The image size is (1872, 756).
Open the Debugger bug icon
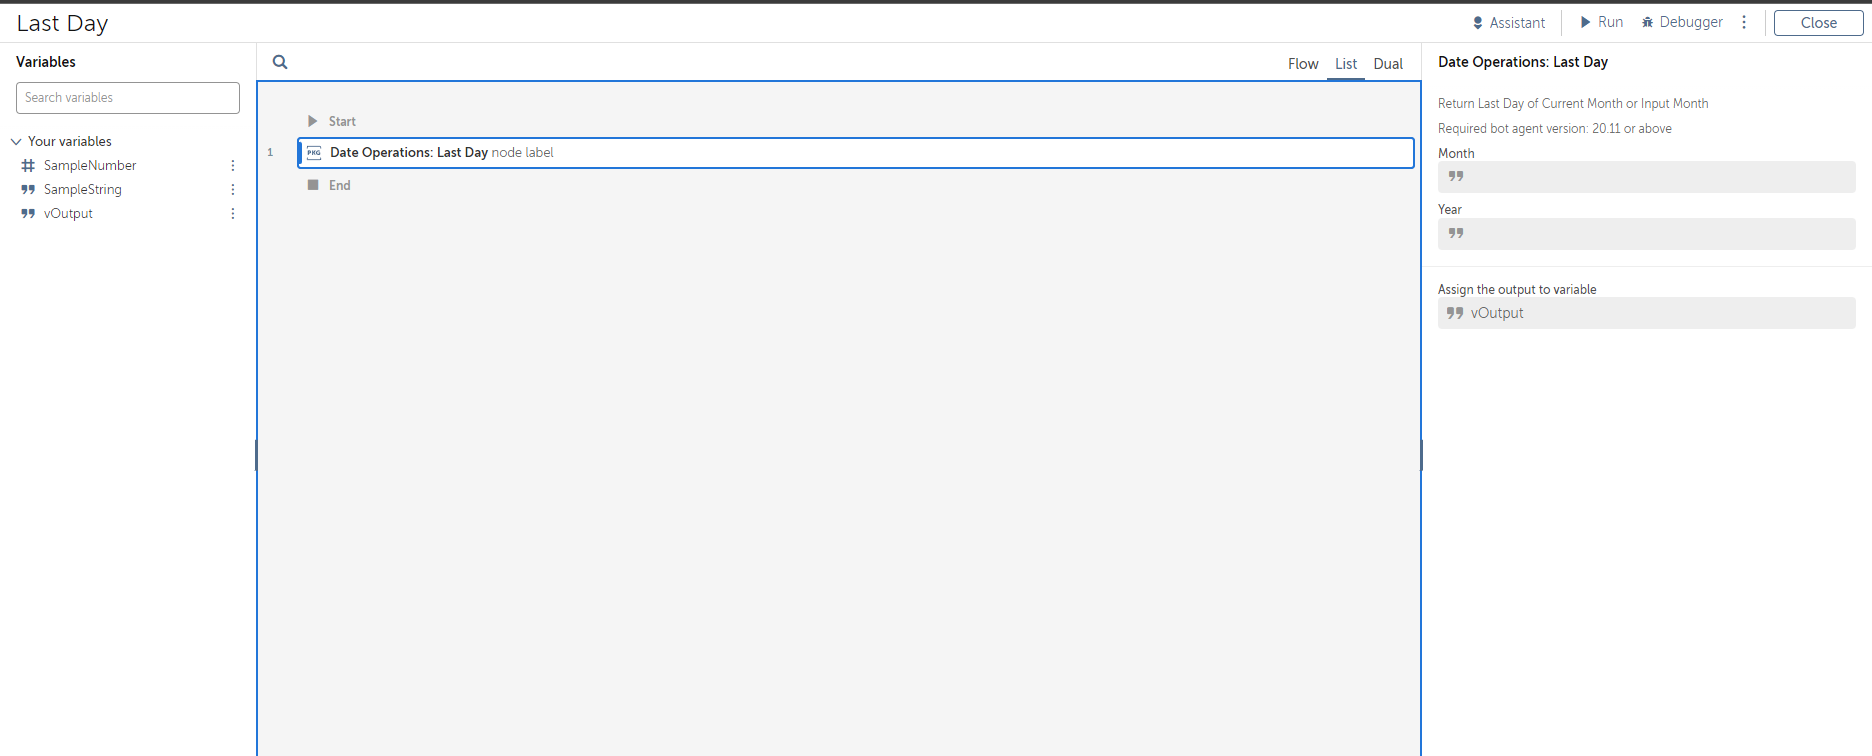(1647, 22)
